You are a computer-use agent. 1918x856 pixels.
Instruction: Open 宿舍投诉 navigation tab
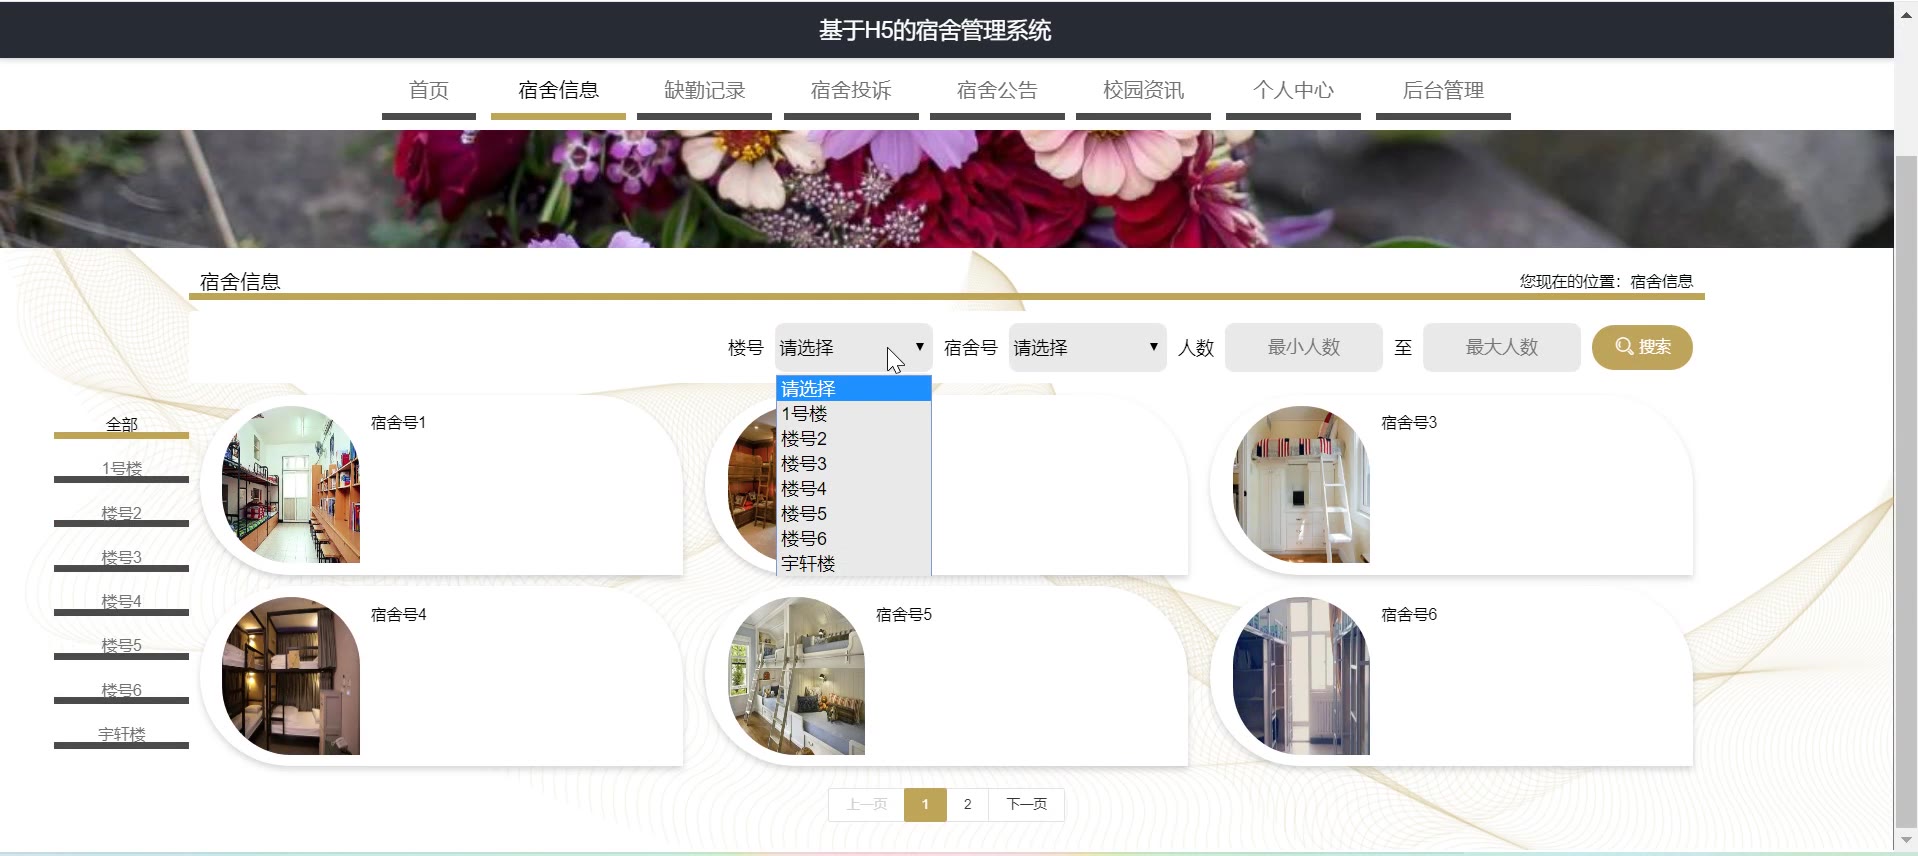pyautogui.click(x=851, y=91)
